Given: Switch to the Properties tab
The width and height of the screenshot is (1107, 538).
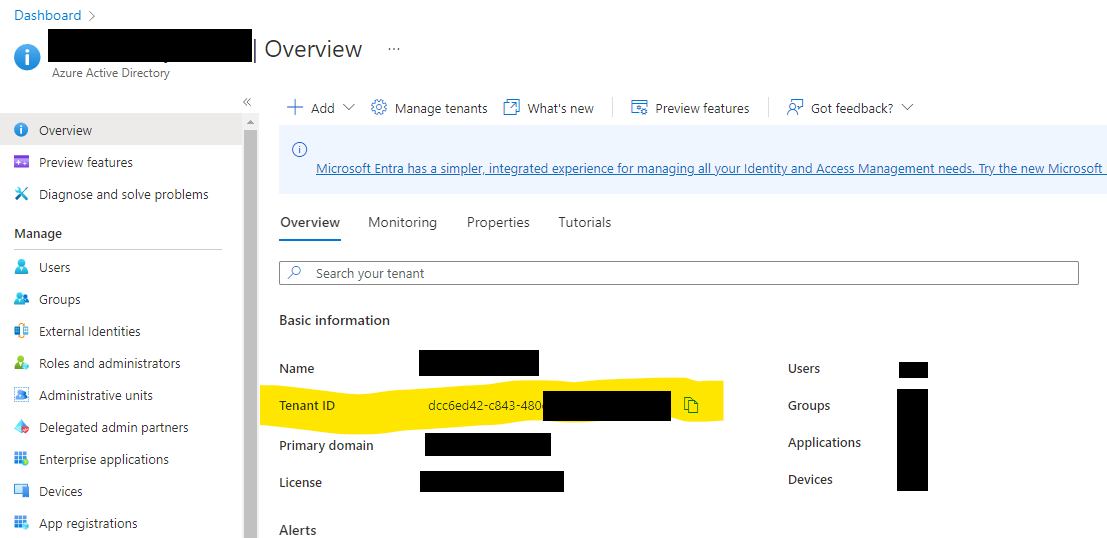Looking at the screenshot, I should coord(498,222).
